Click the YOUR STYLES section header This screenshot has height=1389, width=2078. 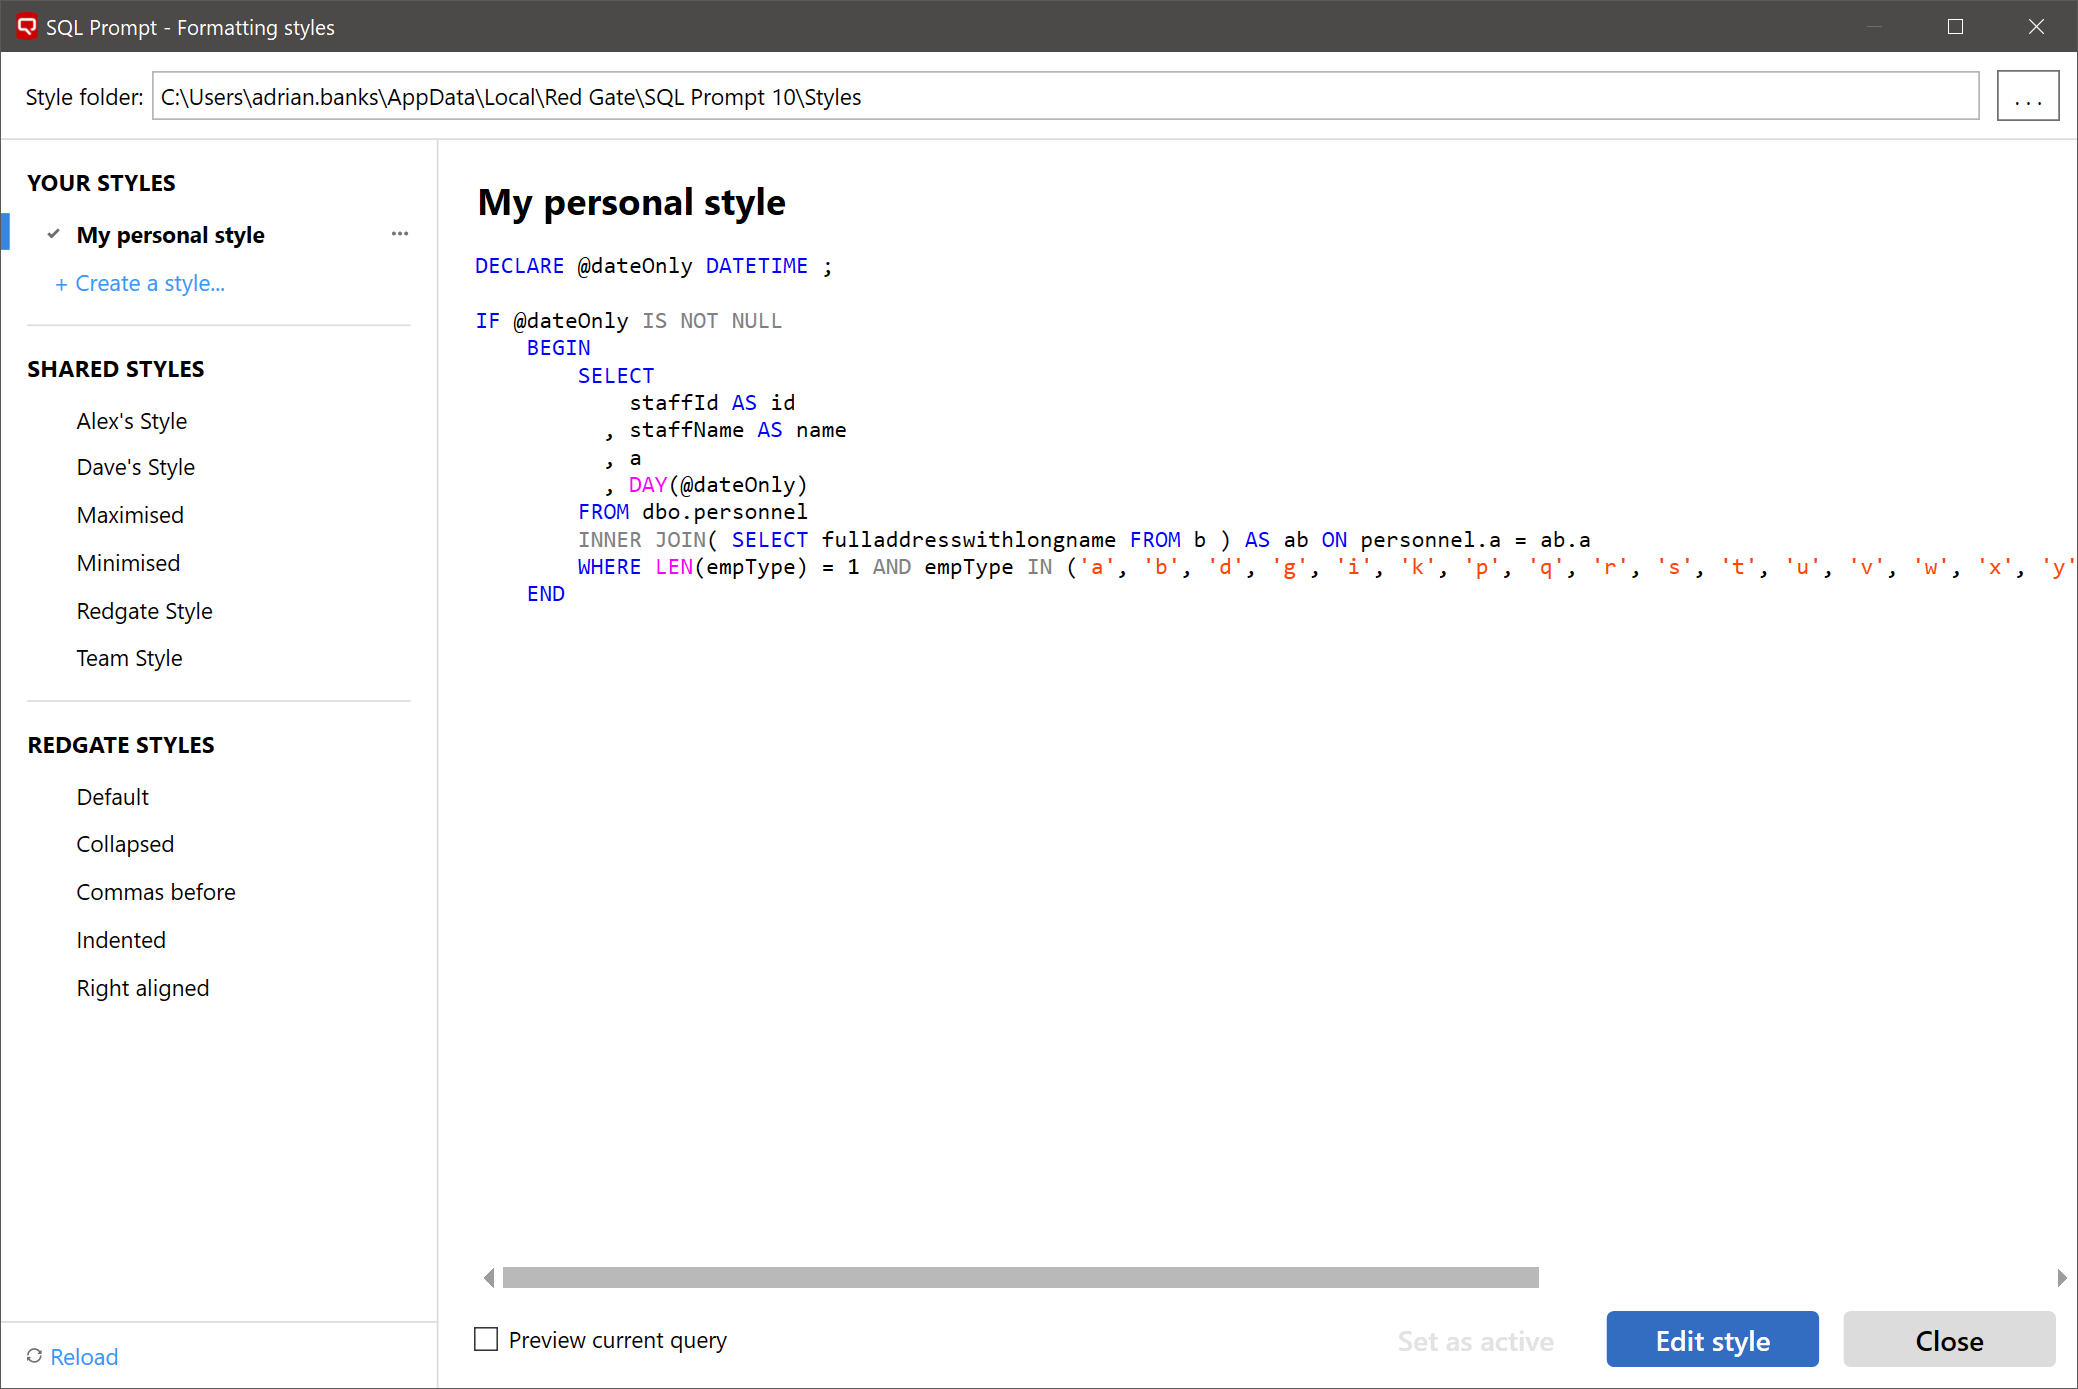click(x=101, y=183)
